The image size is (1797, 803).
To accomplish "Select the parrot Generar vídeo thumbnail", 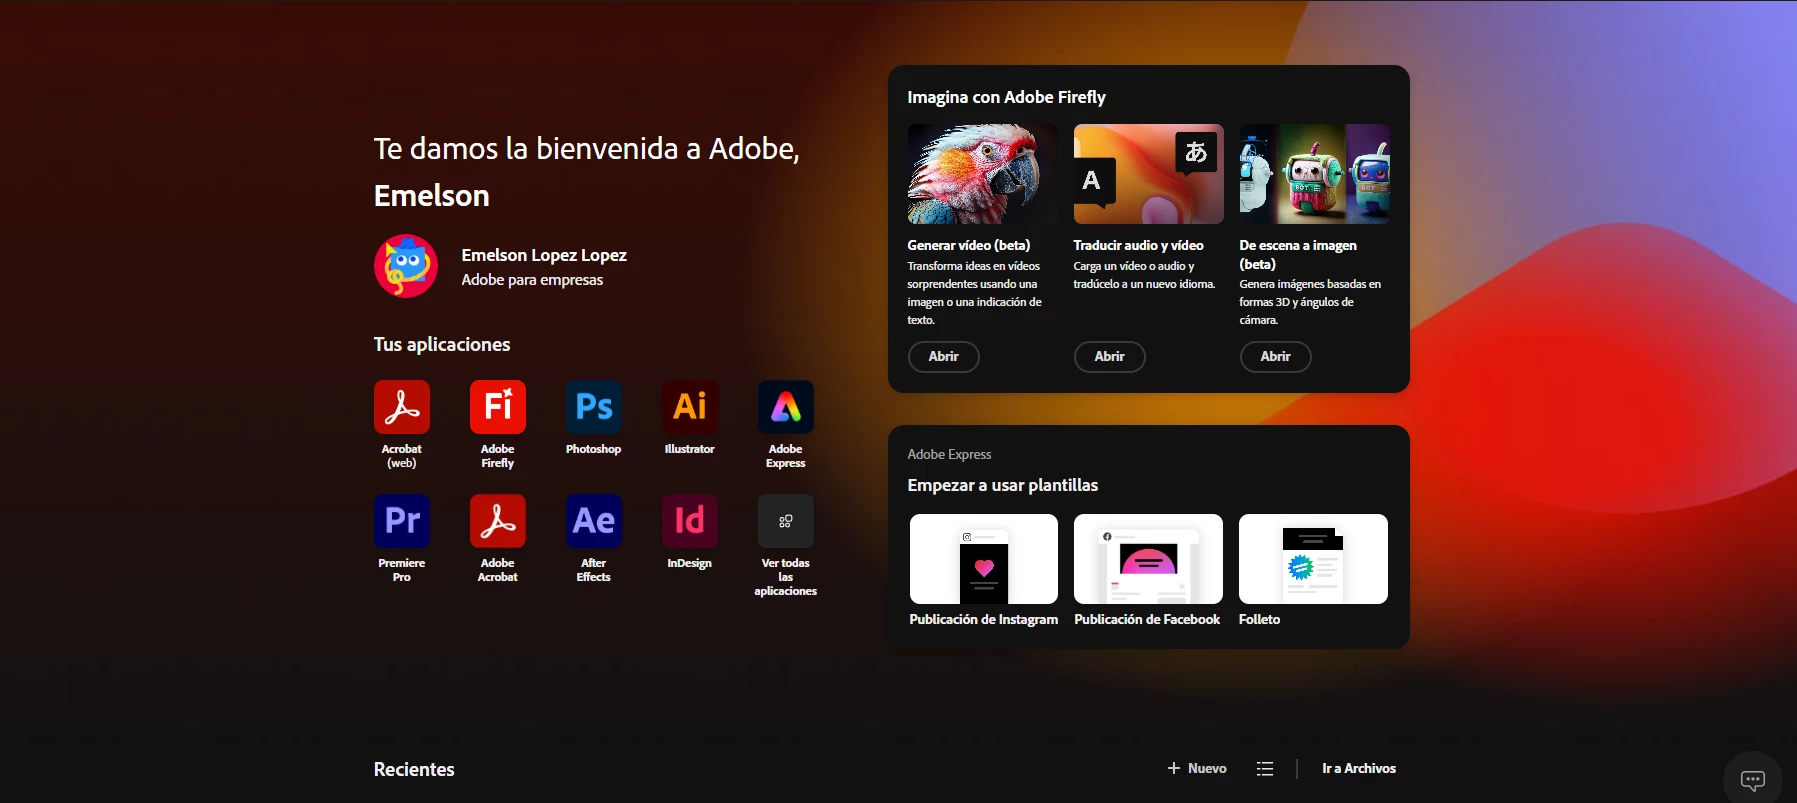I will (982, 174).
